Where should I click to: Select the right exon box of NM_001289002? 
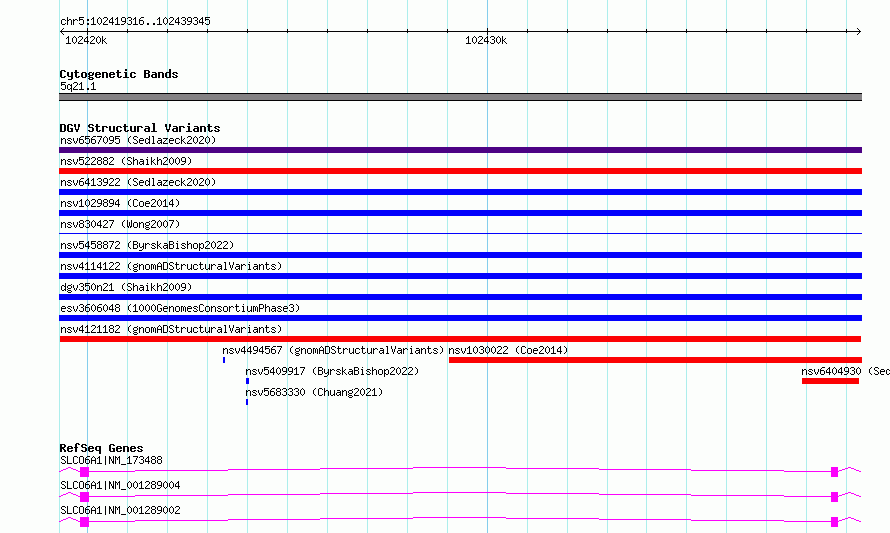834,522
